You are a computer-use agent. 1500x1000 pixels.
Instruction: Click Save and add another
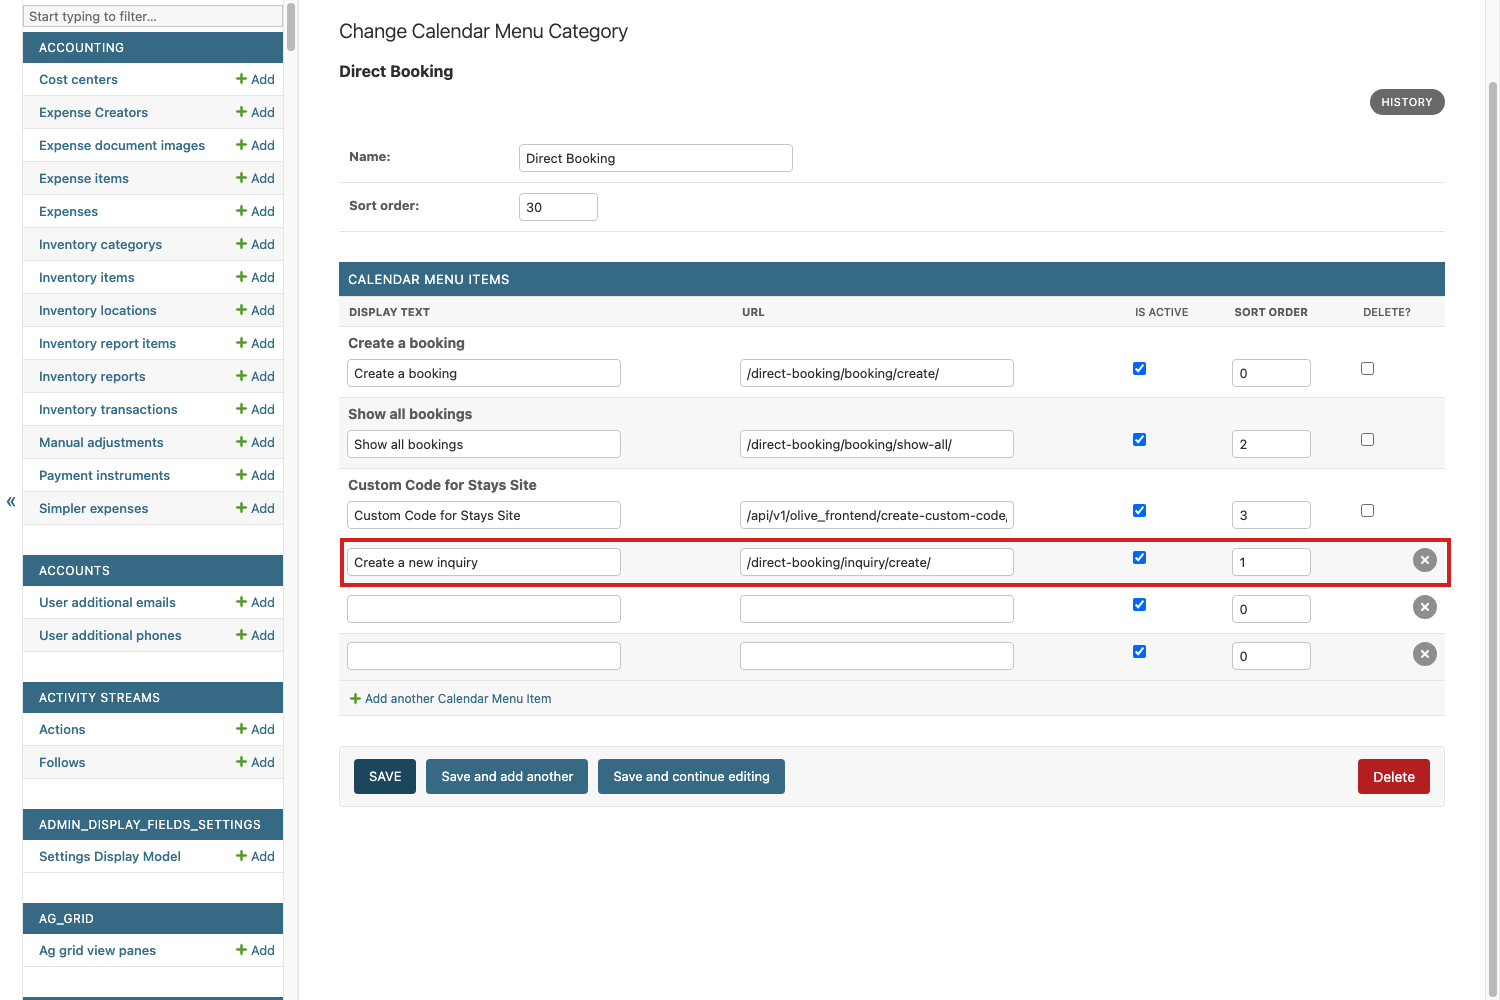(507, 776)
